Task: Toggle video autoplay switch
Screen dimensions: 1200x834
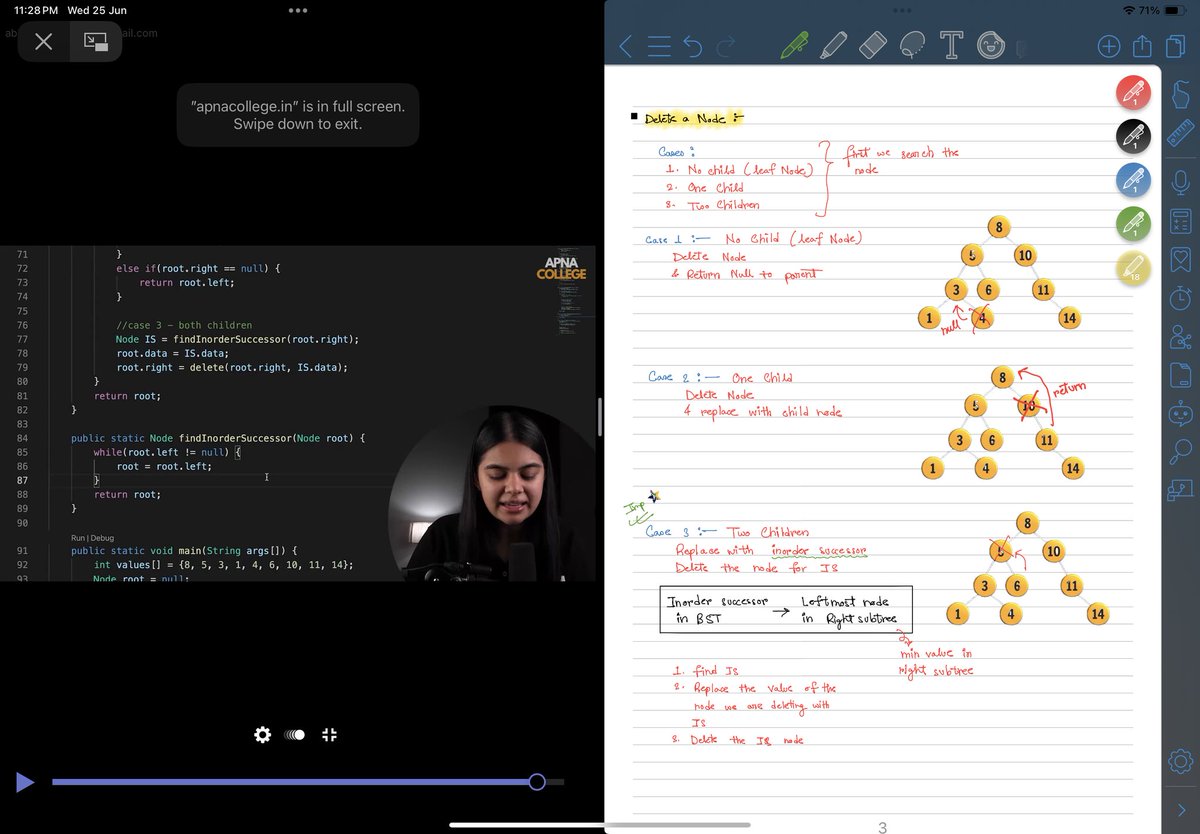Action: pyautogui.click(x=296, y=735)
